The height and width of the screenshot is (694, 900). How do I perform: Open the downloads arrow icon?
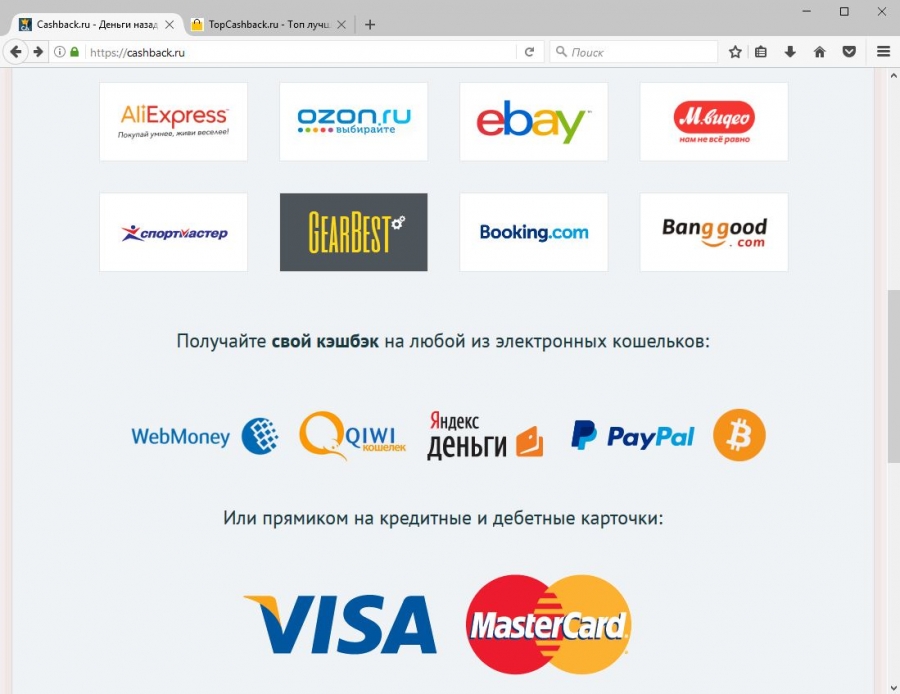[x=790, y=52]
